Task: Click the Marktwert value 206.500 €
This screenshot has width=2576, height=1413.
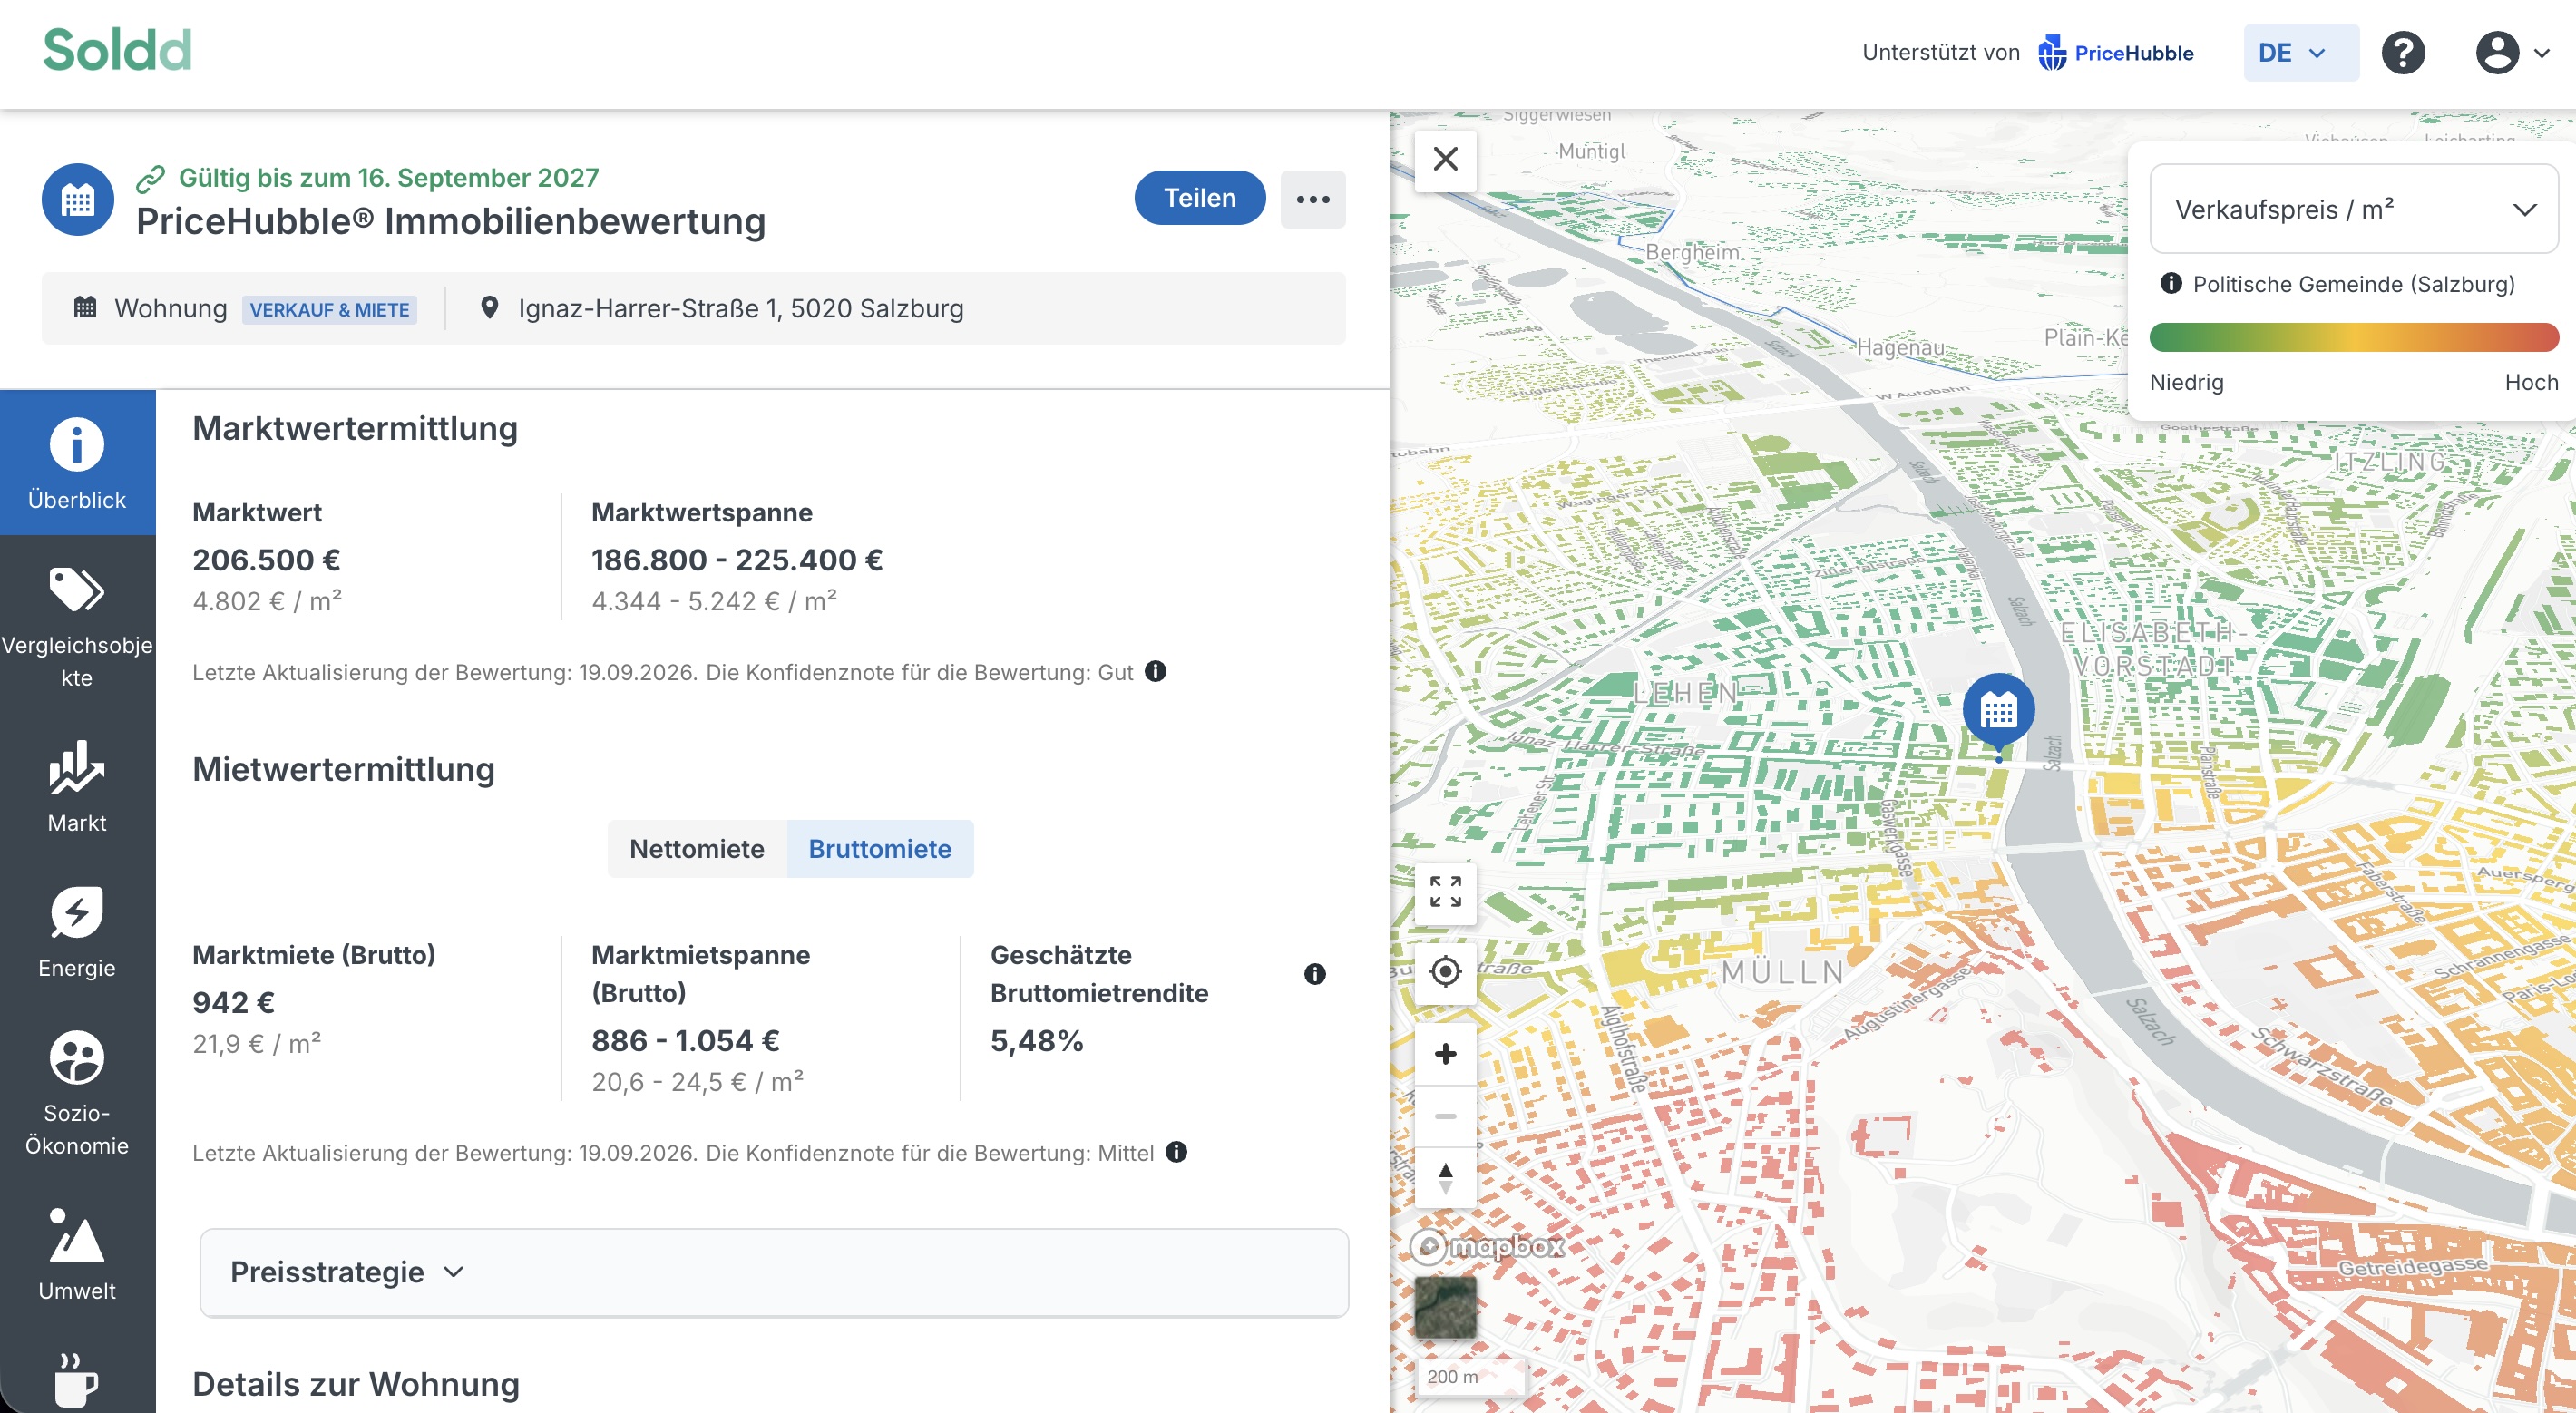Action: point(266,560)
